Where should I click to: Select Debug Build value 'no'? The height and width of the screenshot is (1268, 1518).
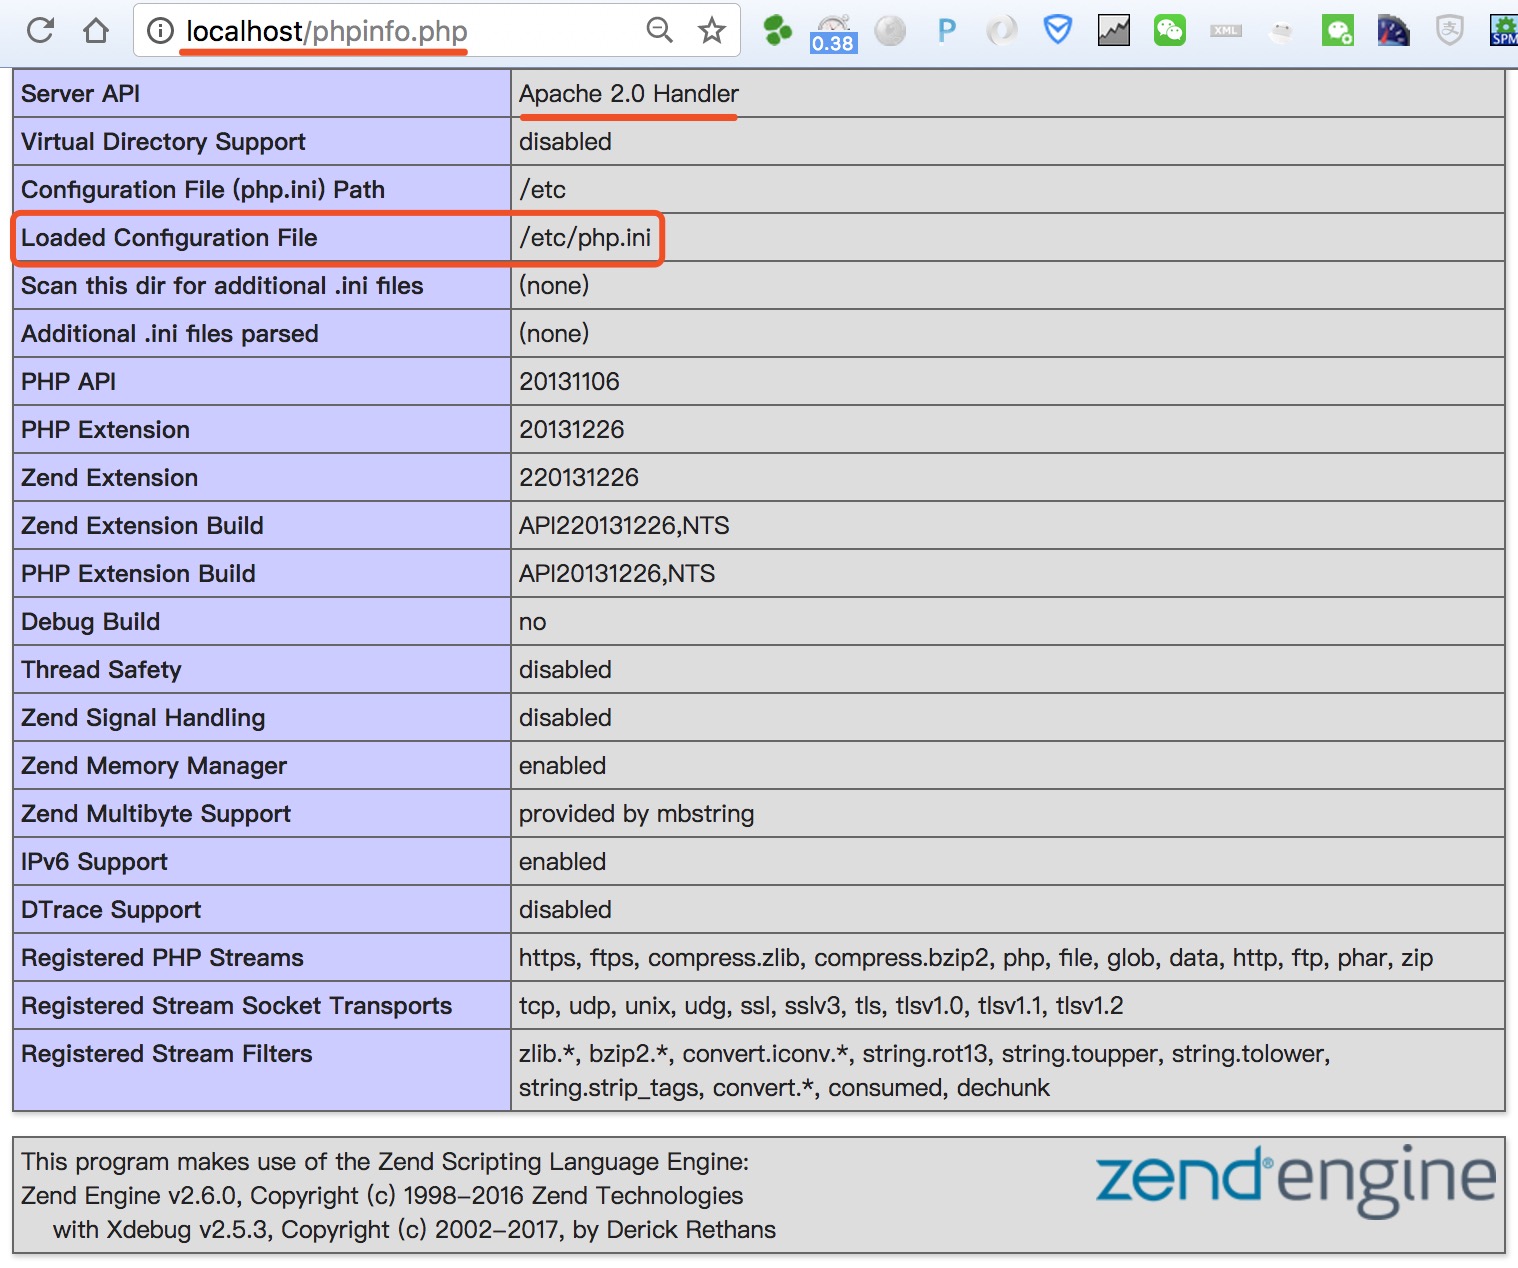pos(532,622)
